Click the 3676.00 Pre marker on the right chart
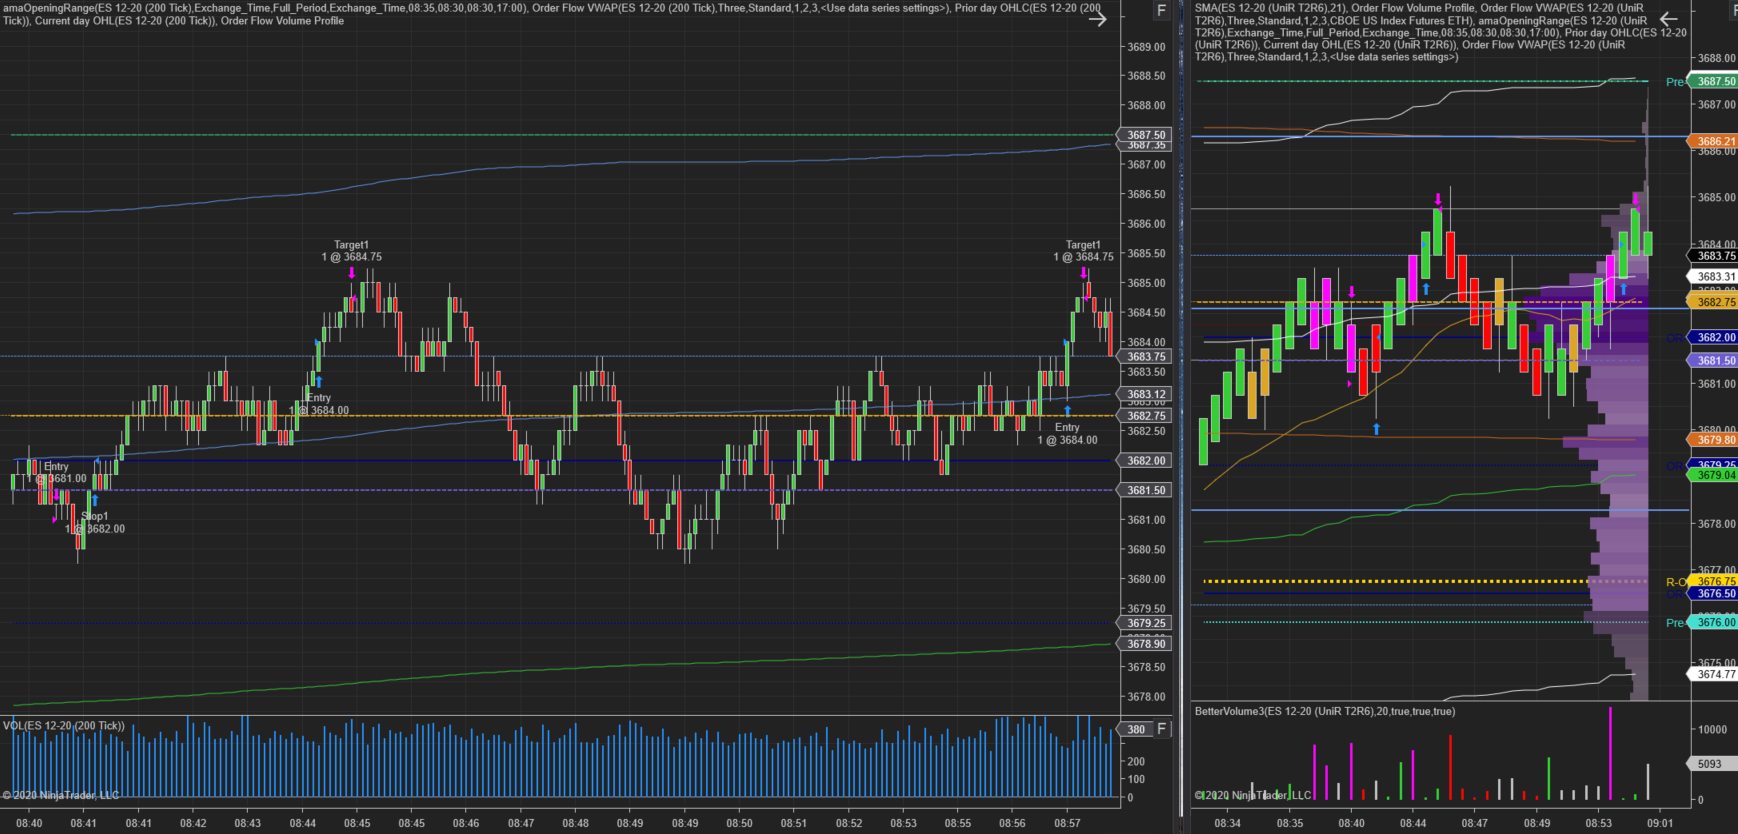The image size is (1738, 834). click(1714, 622)
